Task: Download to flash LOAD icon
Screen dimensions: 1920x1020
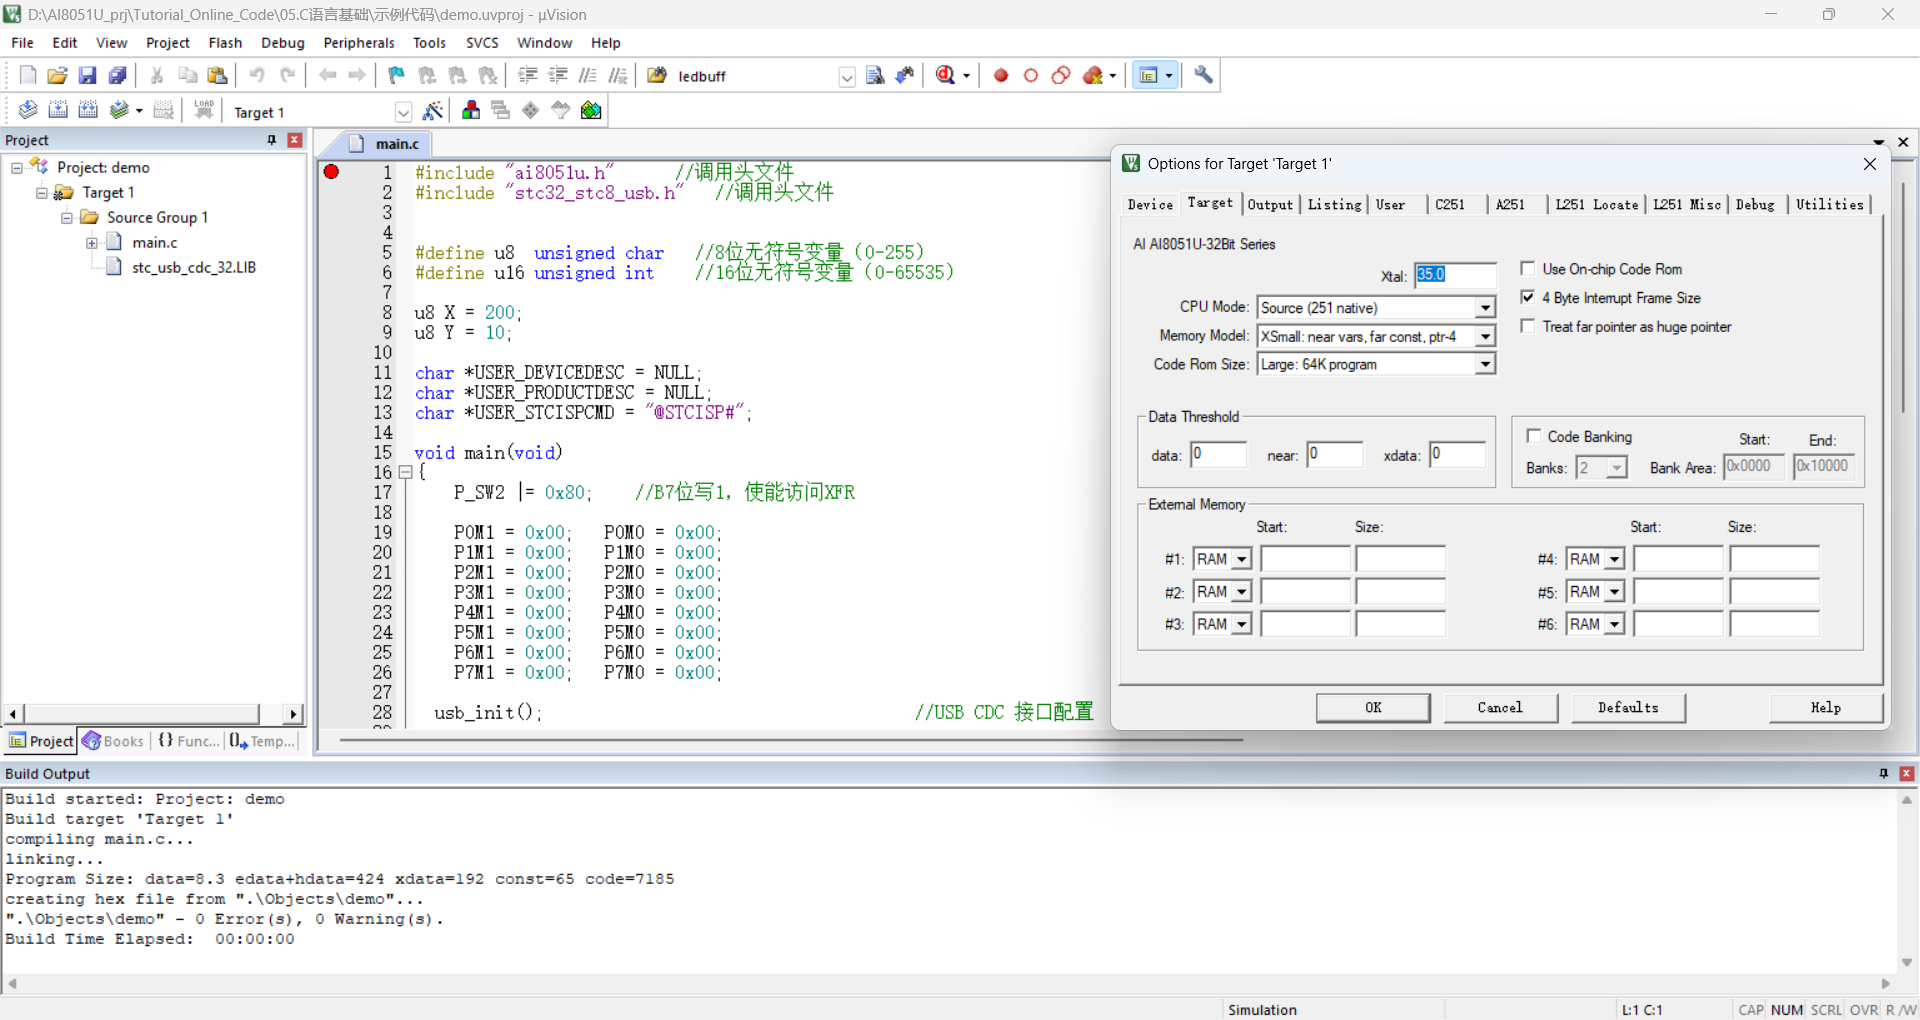Action: tap(204, 111)
